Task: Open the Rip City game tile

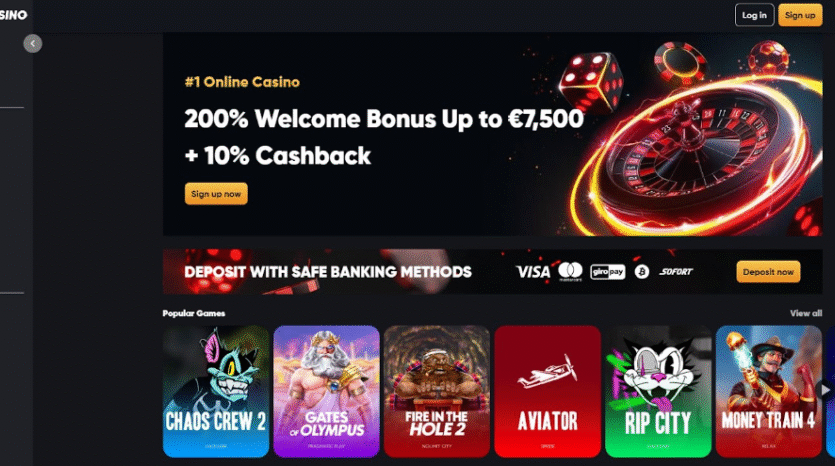Action: (658, 391)
